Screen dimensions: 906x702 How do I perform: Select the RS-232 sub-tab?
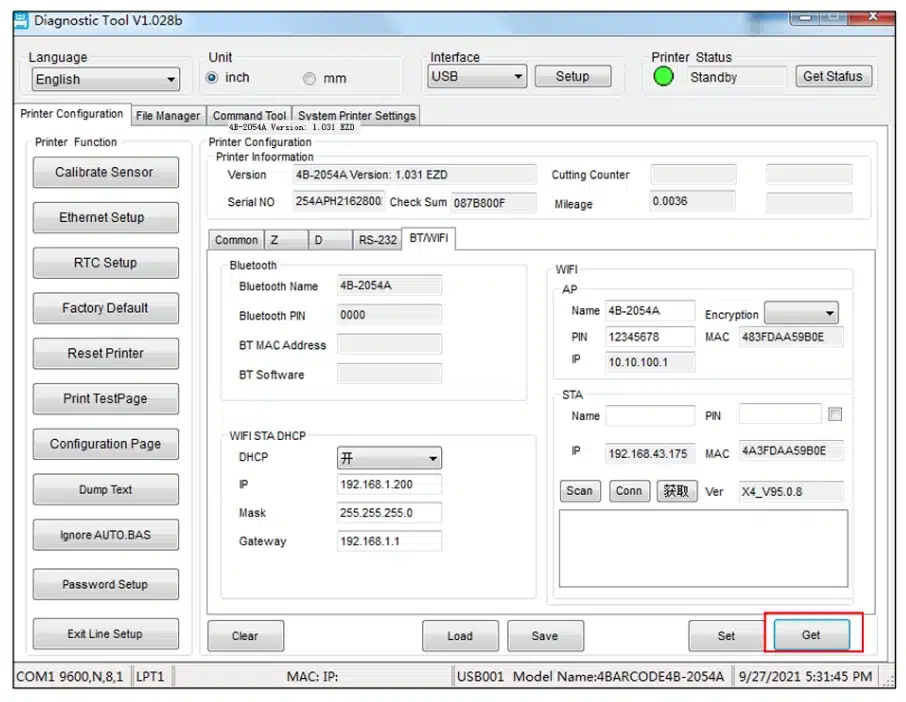point(378,240)
